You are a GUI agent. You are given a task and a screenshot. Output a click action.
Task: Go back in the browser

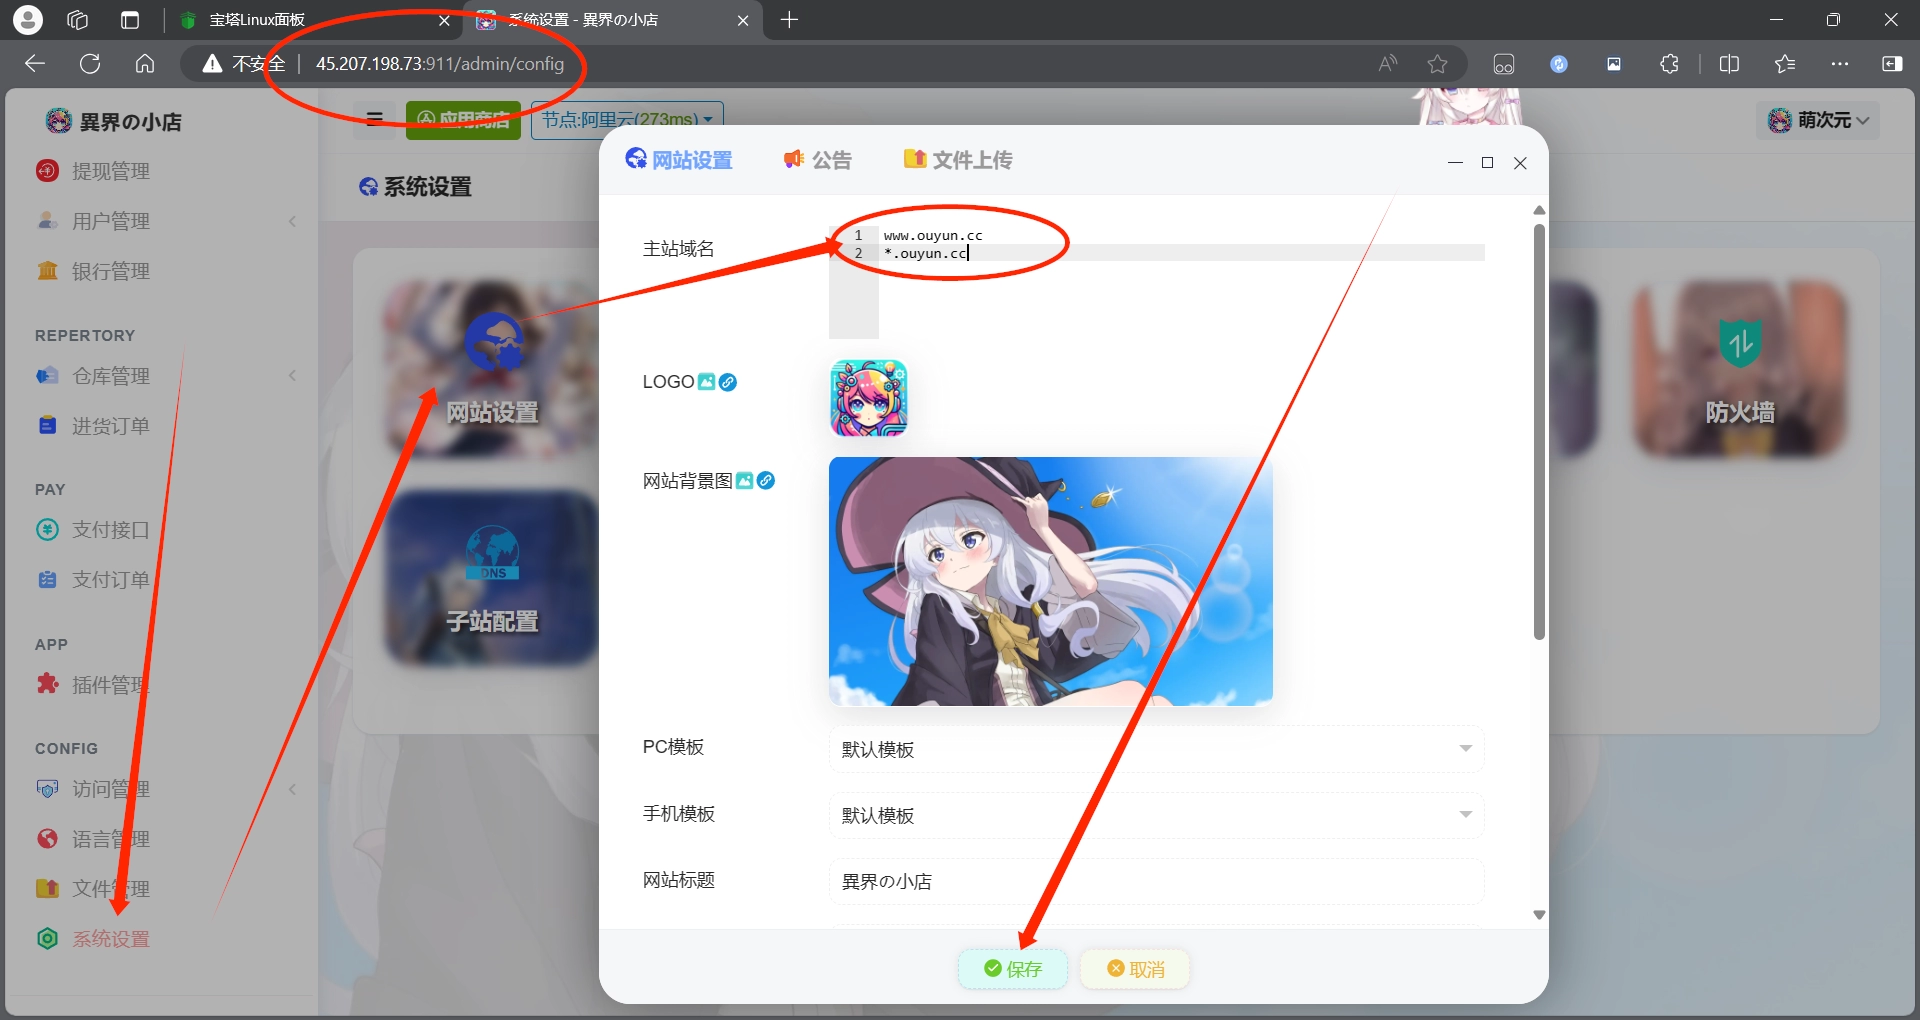click(35, 64)
